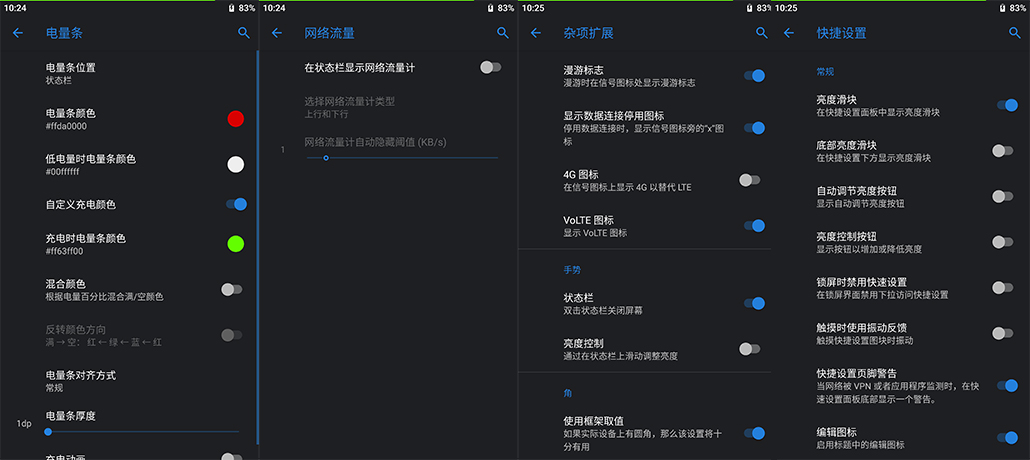Open search on the 网络流量 screen
The width and height of the screenshot is (1030, 460).
point(503,33)
